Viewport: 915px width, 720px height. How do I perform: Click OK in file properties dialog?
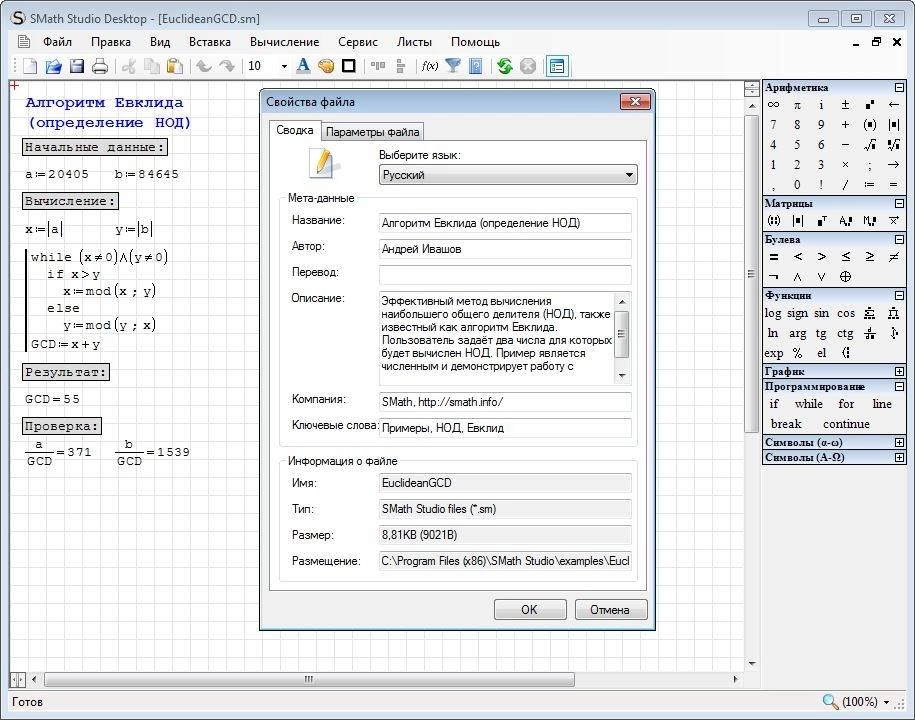[x=530, y=610]
